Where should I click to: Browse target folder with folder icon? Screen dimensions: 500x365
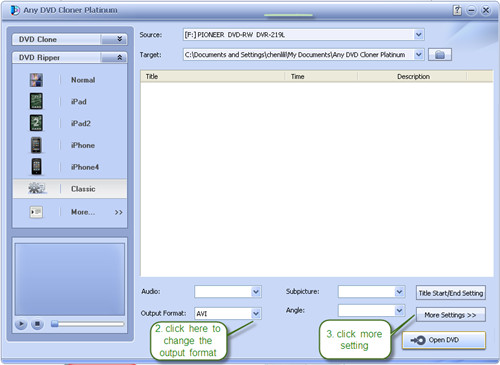(x=440, y=55)
